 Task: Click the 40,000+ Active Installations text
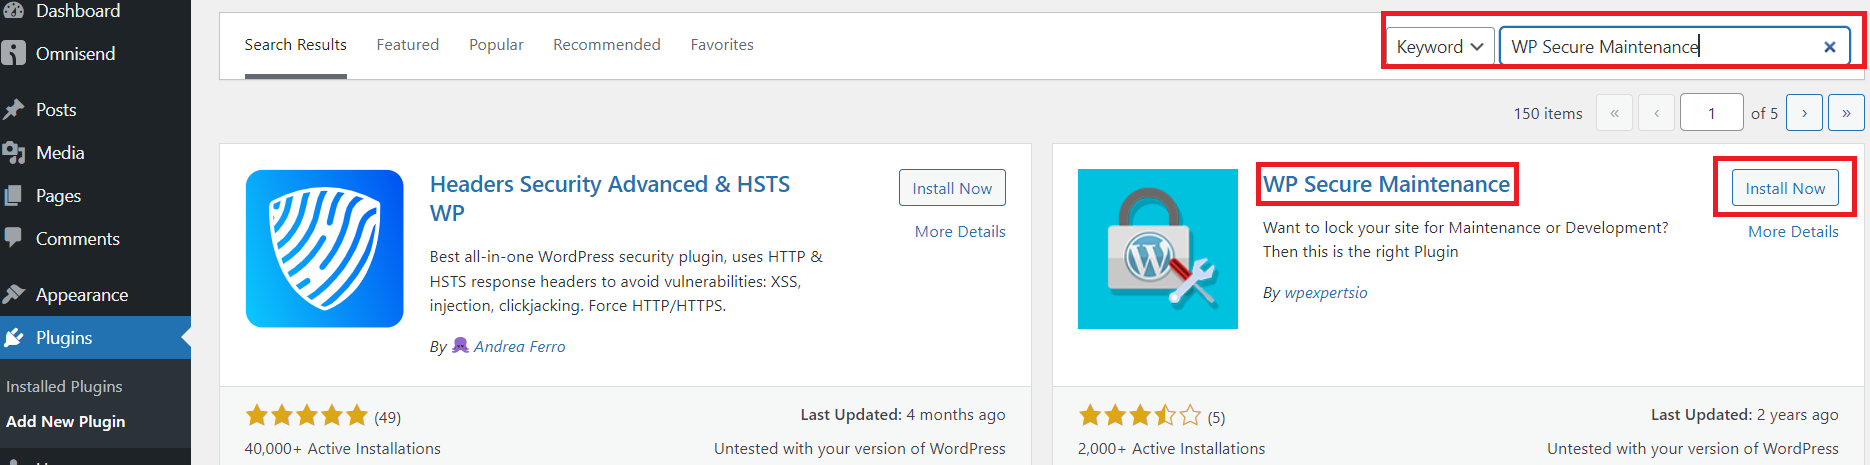point(343,448)
